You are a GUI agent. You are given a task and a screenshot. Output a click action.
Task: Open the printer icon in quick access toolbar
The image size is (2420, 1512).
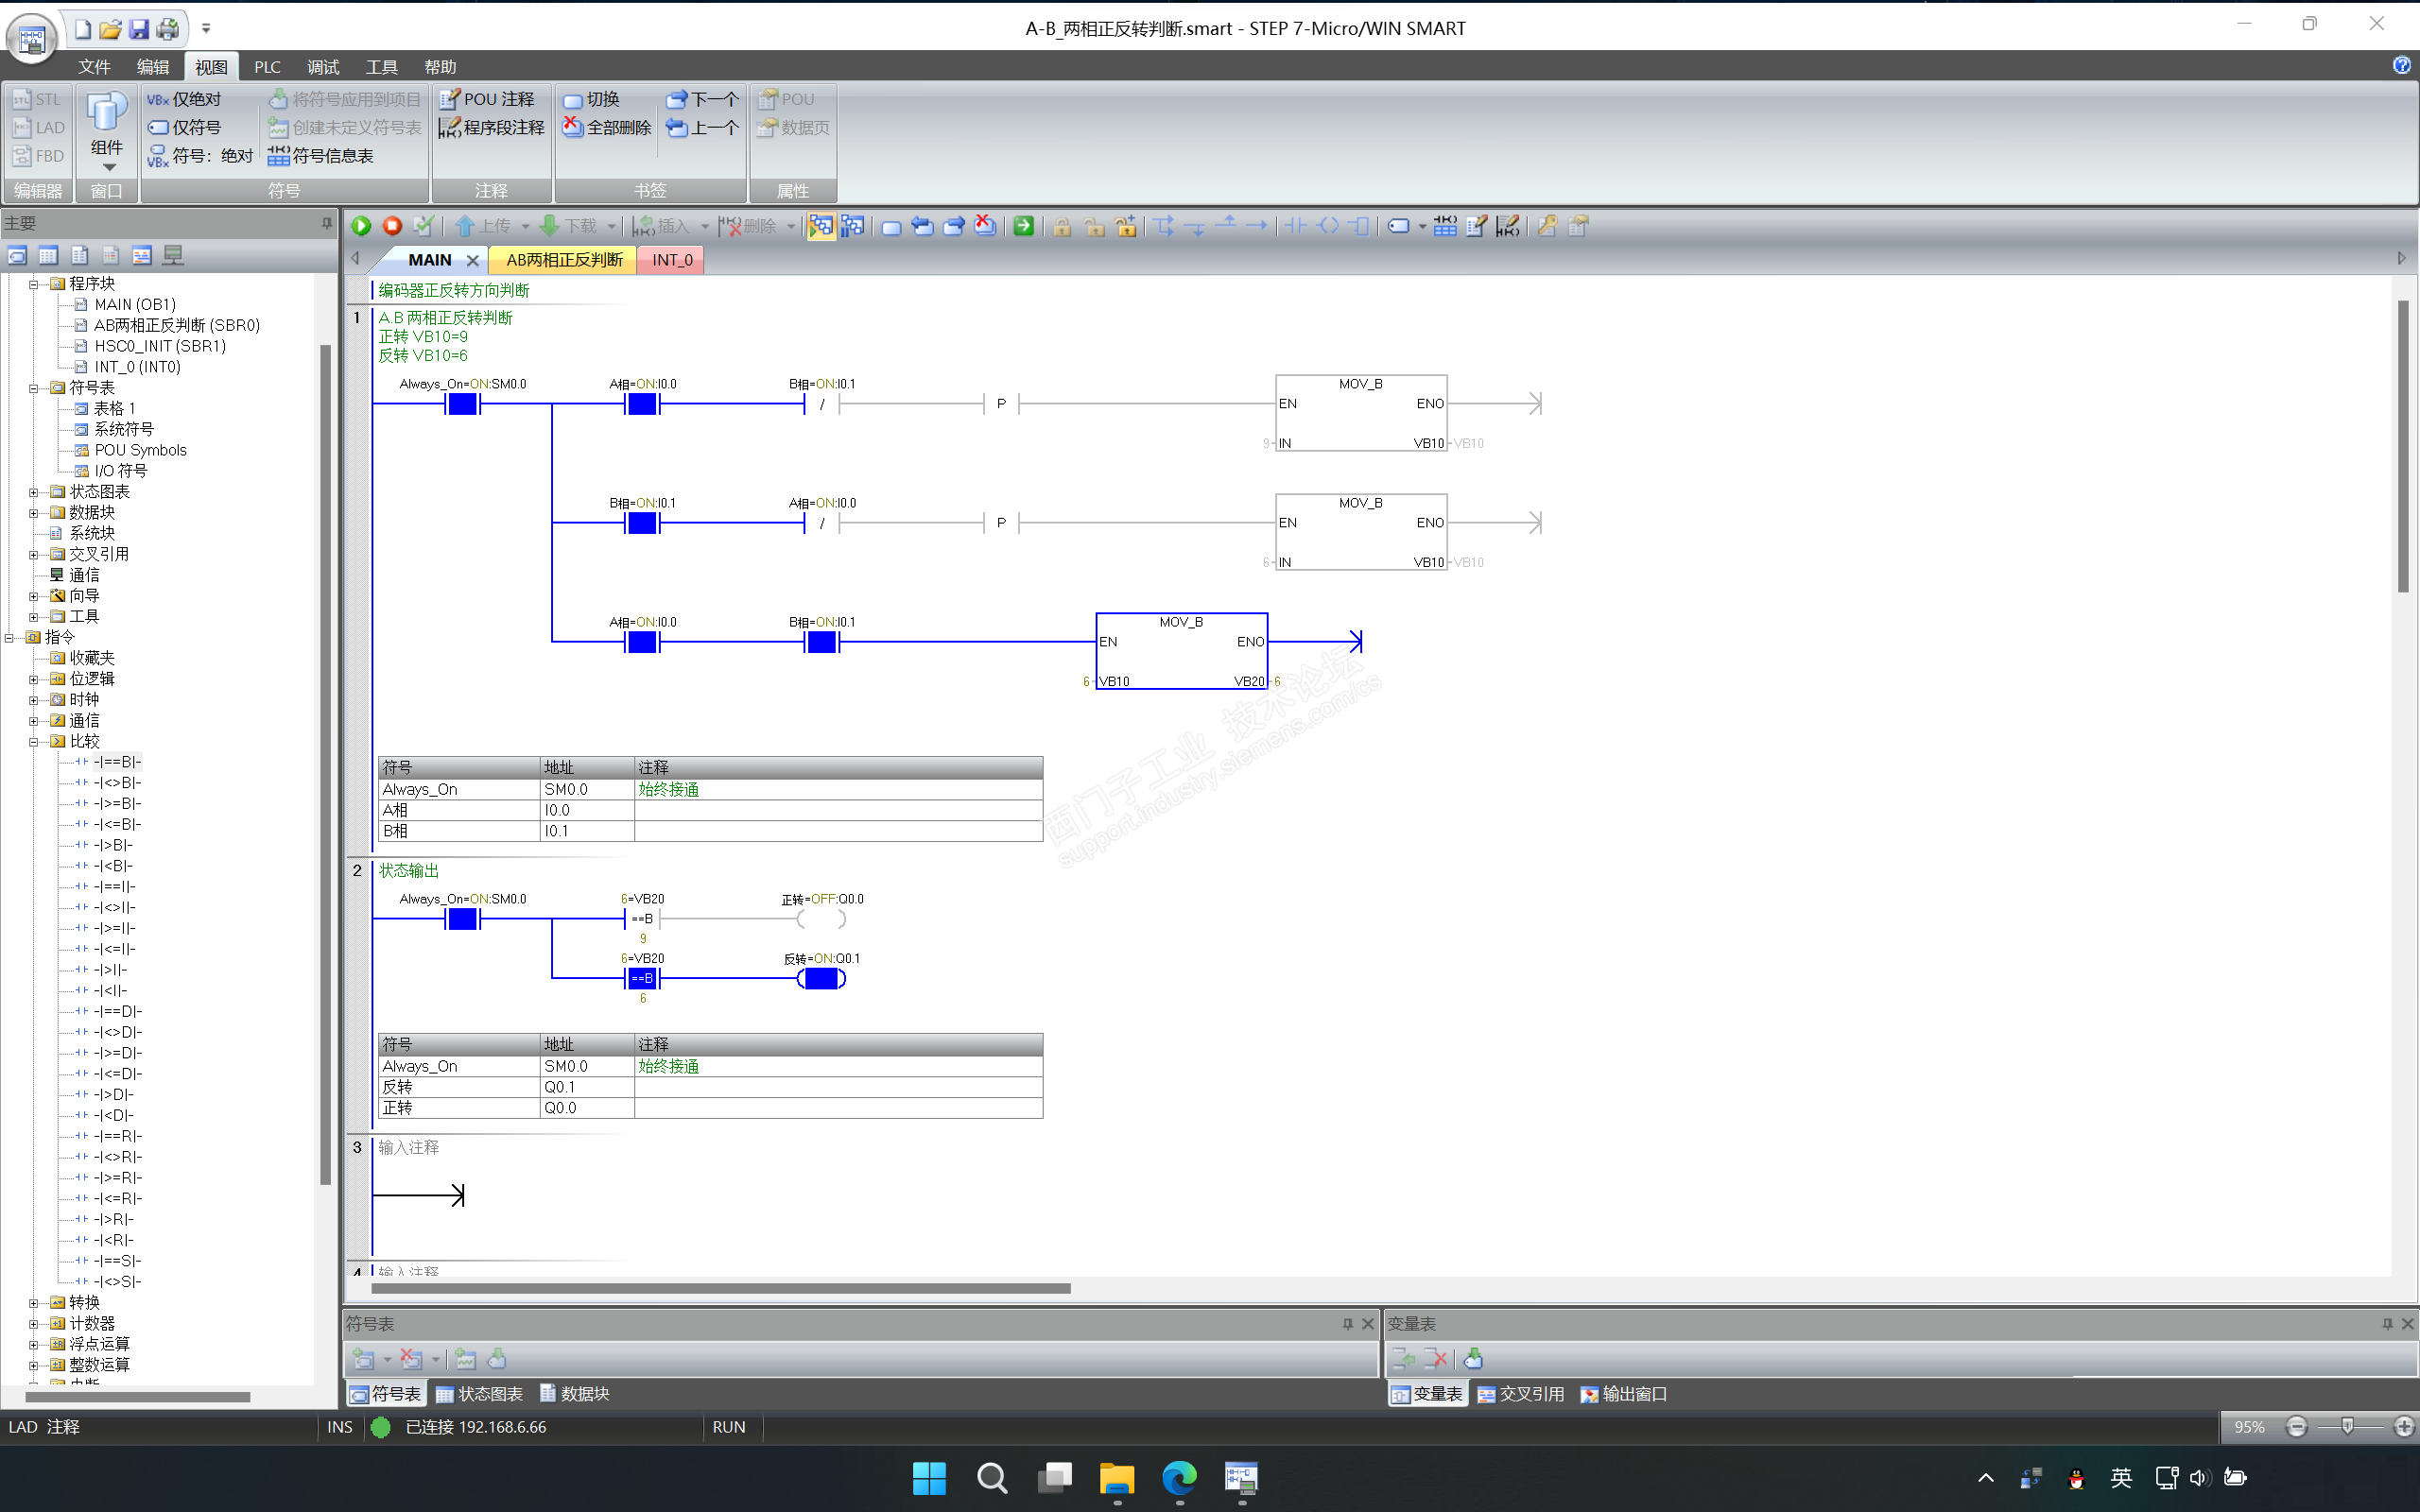point(168,29)
